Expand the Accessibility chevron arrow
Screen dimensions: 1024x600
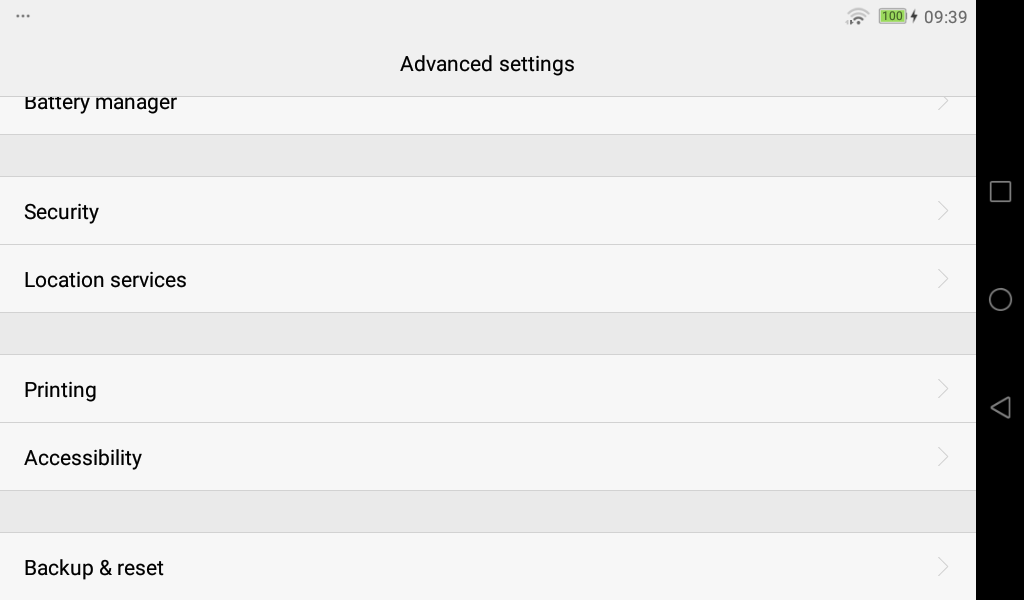click(x=943, y=457)
